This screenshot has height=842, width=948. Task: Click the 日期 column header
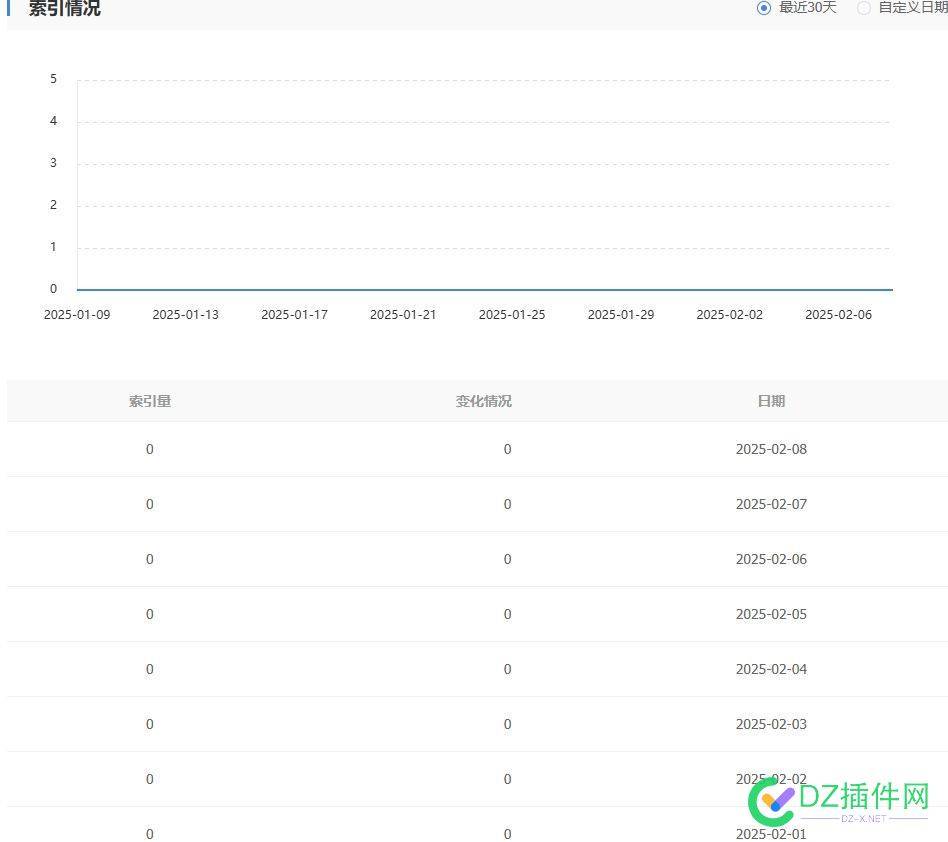(x=771, y=401)
